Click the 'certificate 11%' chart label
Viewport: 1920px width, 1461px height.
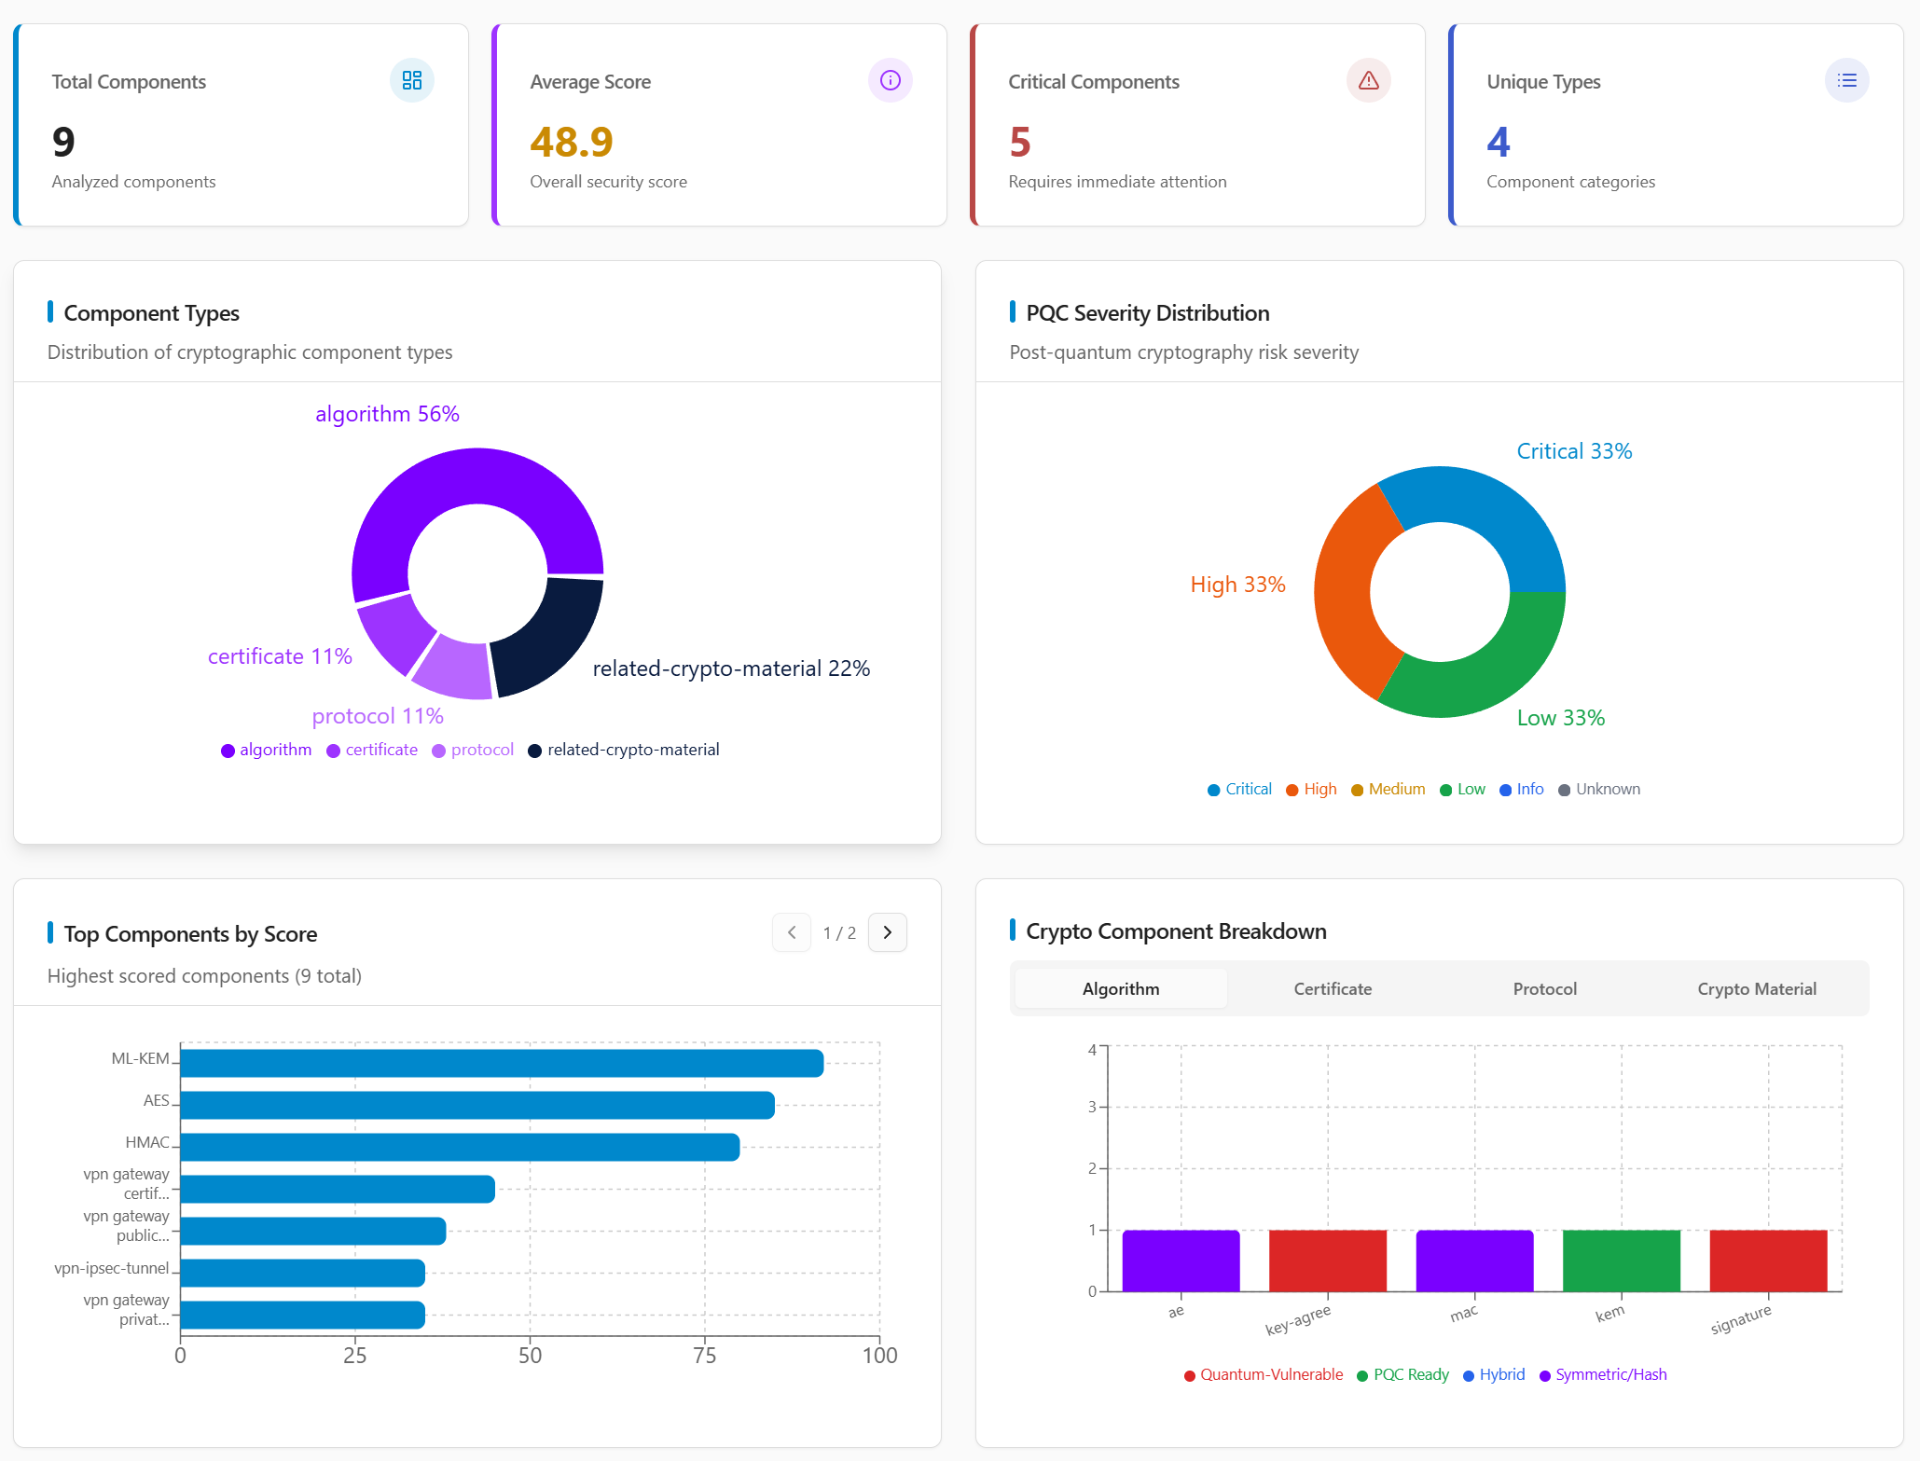(x=280, y=656)
